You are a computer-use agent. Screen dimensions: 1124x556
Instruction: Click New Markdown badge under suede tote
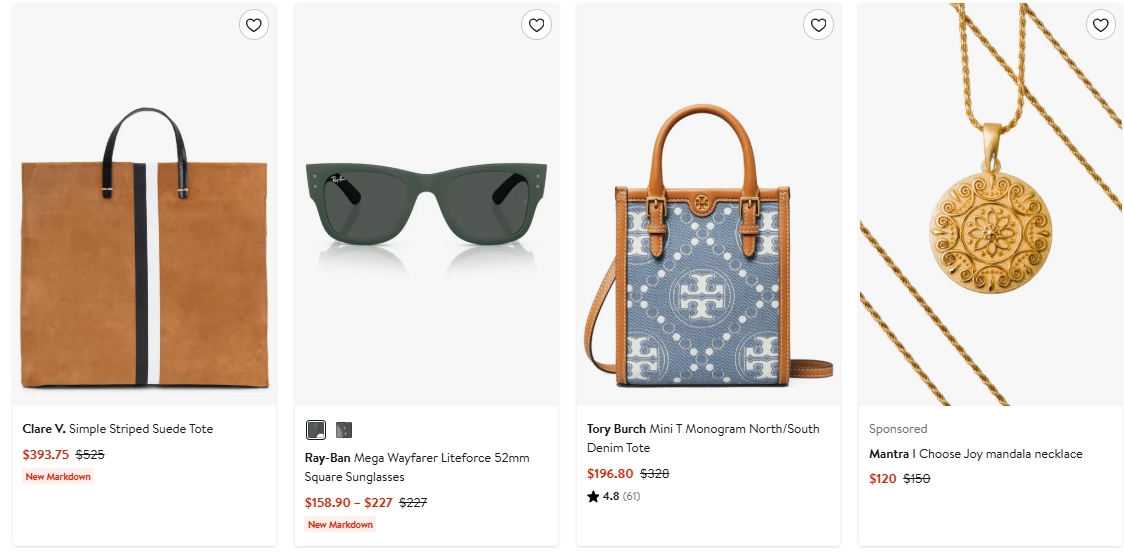pos(58,476)
